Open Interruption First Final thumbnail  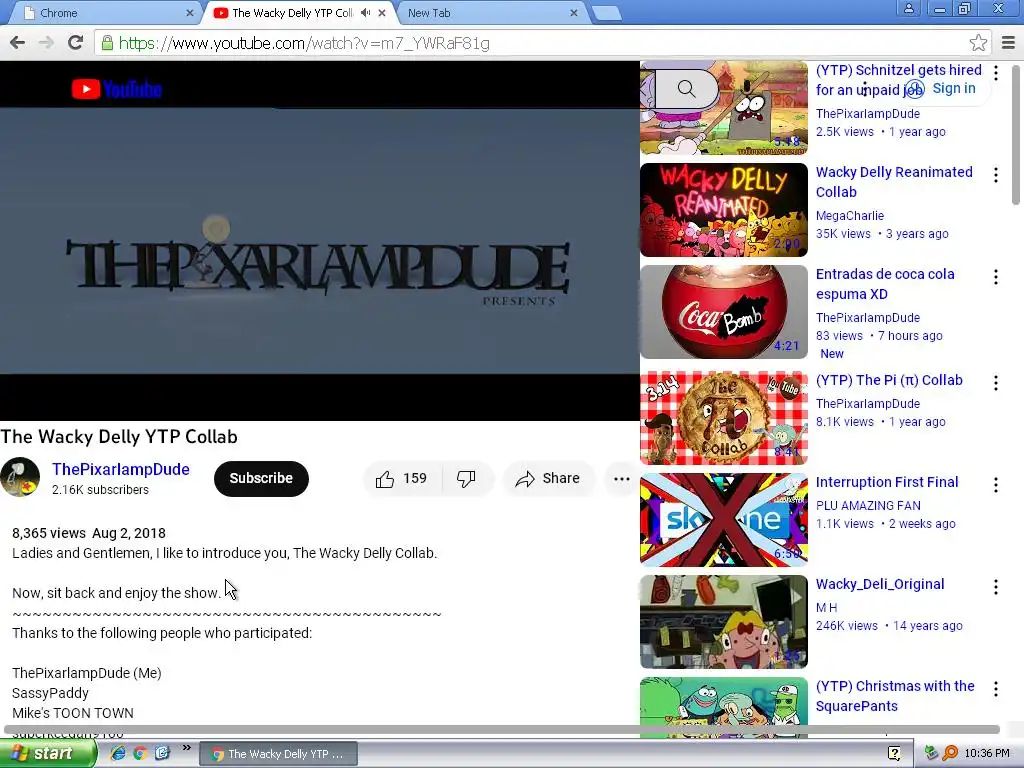pos(724,519)
